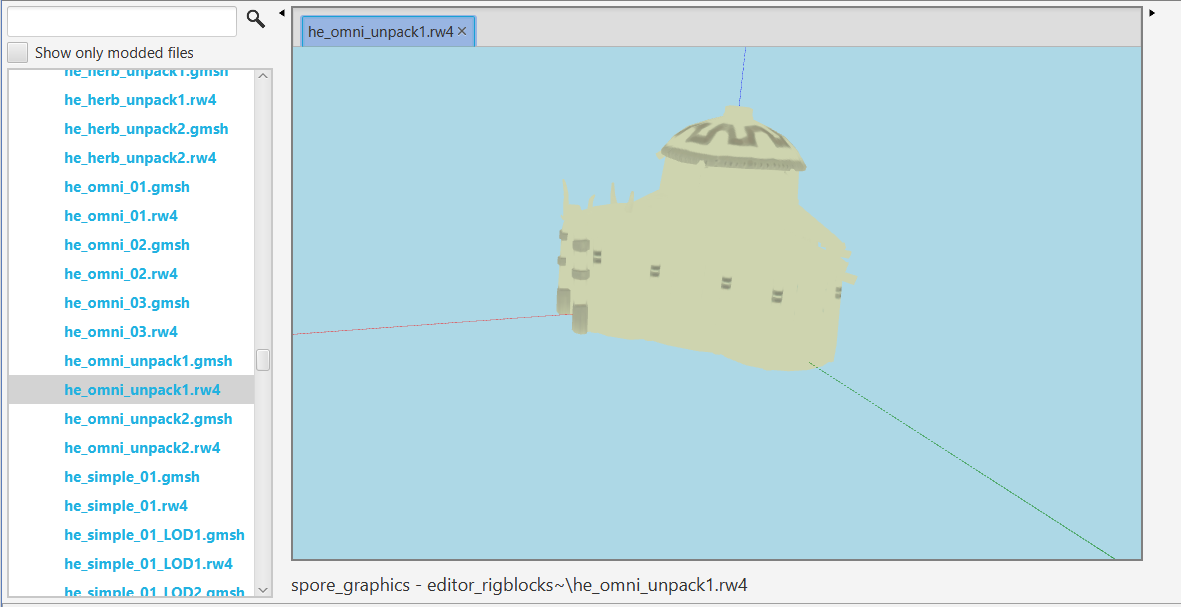1181x607 pixels.
Task: Open he_omni_unpack2.gmsh
Action: click(x=148, y=418)
